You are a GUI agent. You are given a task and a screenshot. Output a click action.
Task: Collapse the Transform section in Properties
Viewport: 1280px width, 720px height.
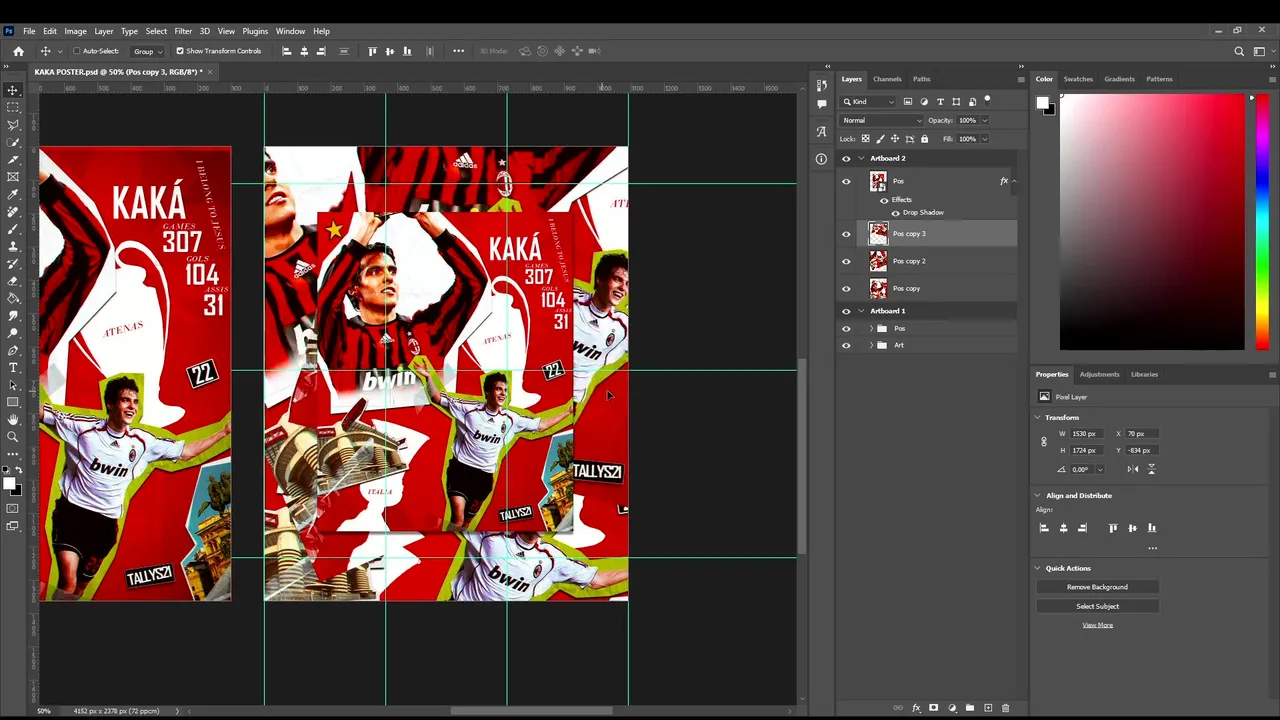click(x=1037, y=417)
